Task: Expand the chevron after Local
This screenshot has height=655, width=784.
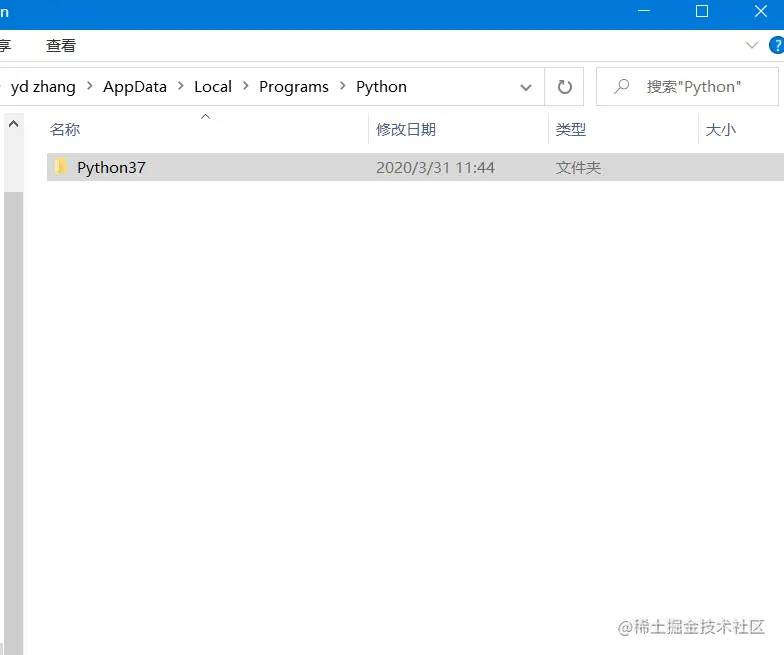Action: pos(246,86)
